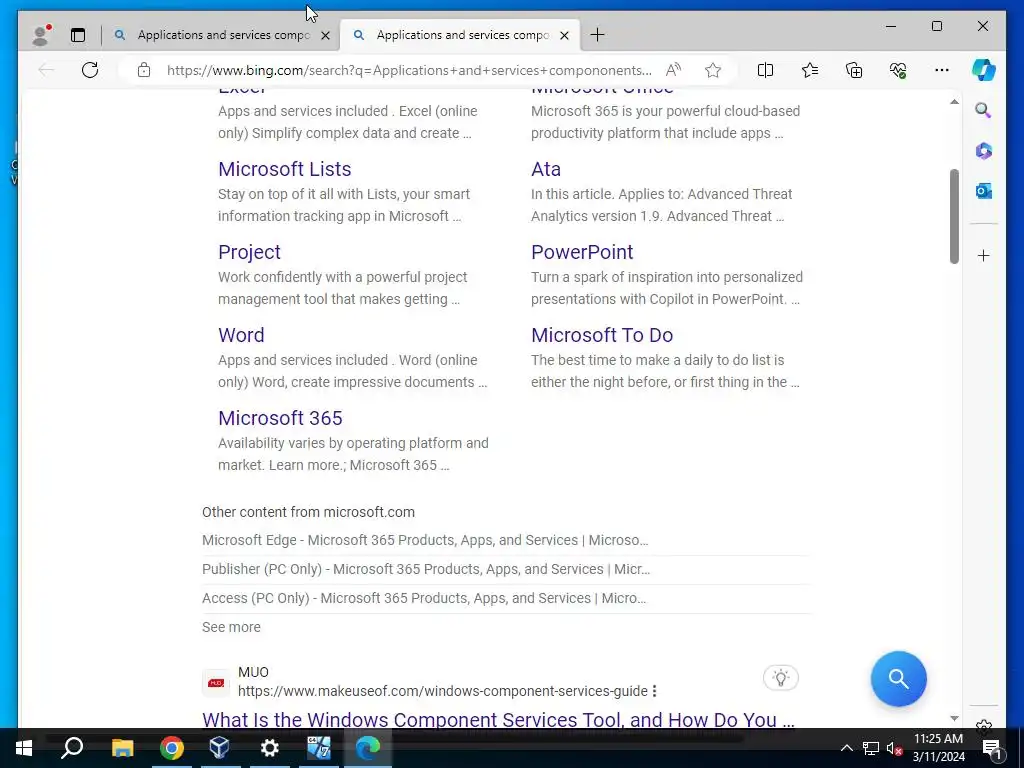This screenshot has height=768, width=1024.
Task: Open the Microsoft Edge - Microsoft 365 Products link
Action: pos(425,540)
